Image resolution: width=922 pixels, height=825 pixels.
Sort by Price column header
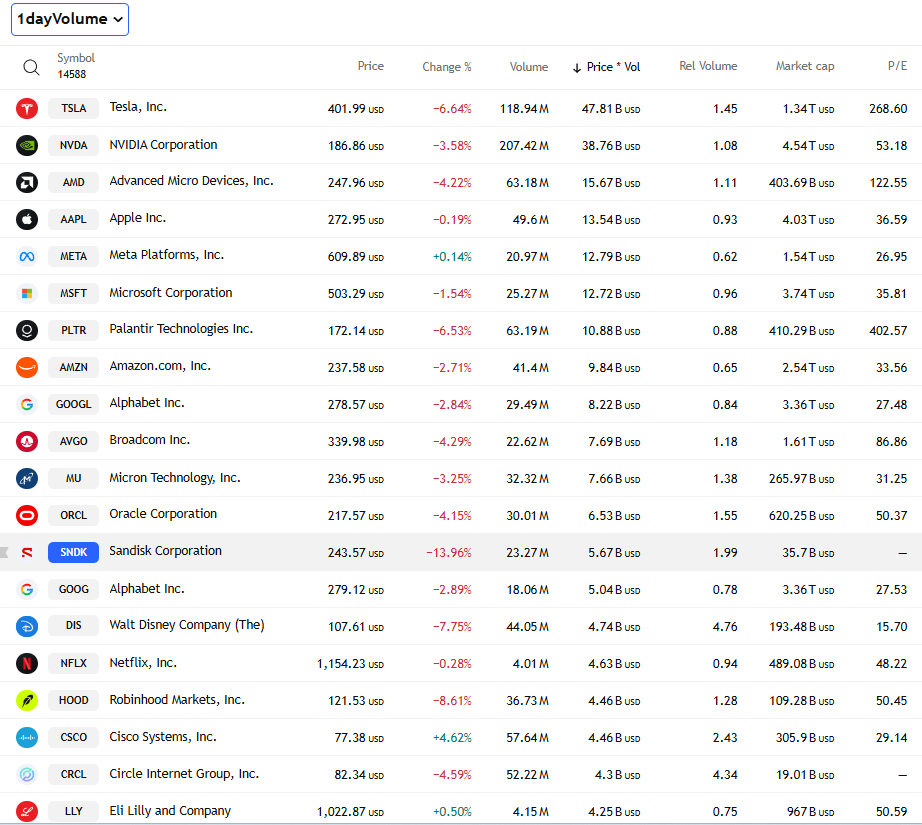tap(370, 66)
